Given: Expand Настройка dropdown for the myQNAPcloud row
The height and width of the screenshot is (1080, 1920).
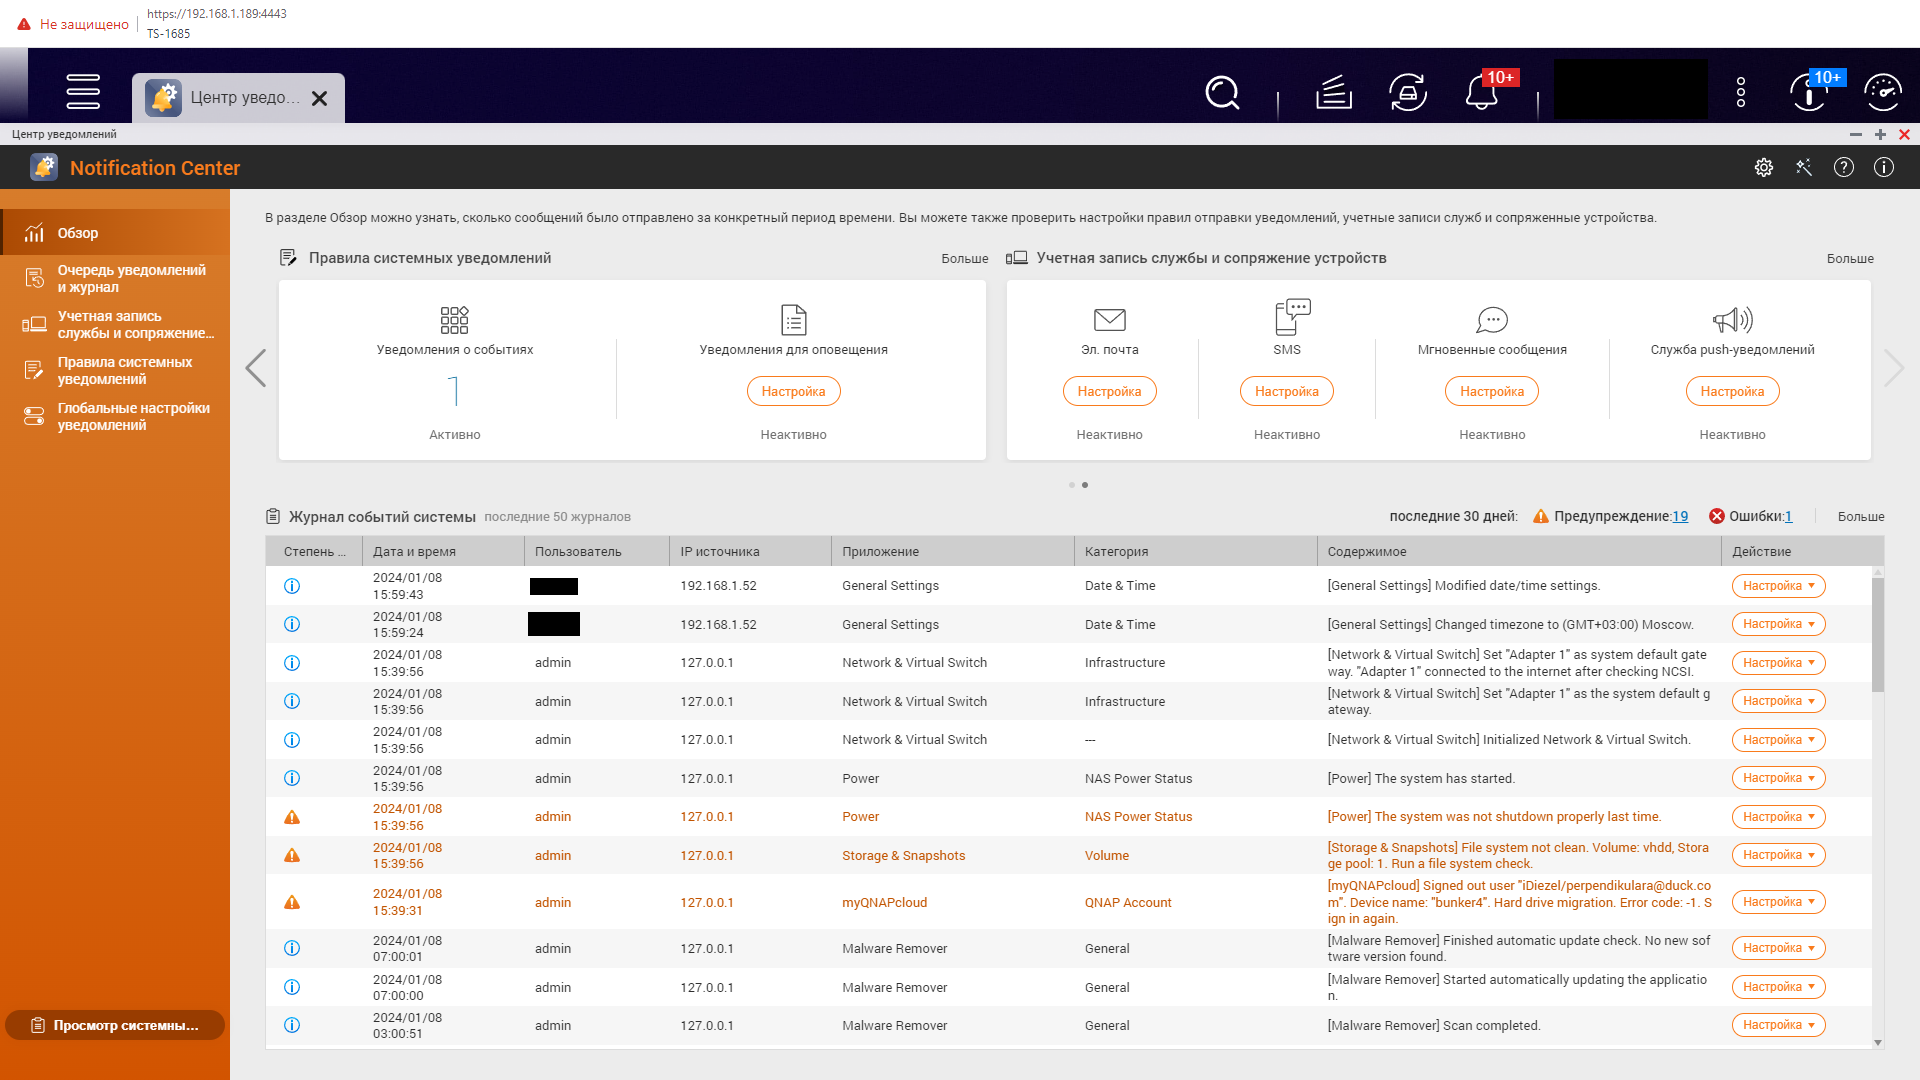Looking at the screenshot, I should pos(1778,902).
